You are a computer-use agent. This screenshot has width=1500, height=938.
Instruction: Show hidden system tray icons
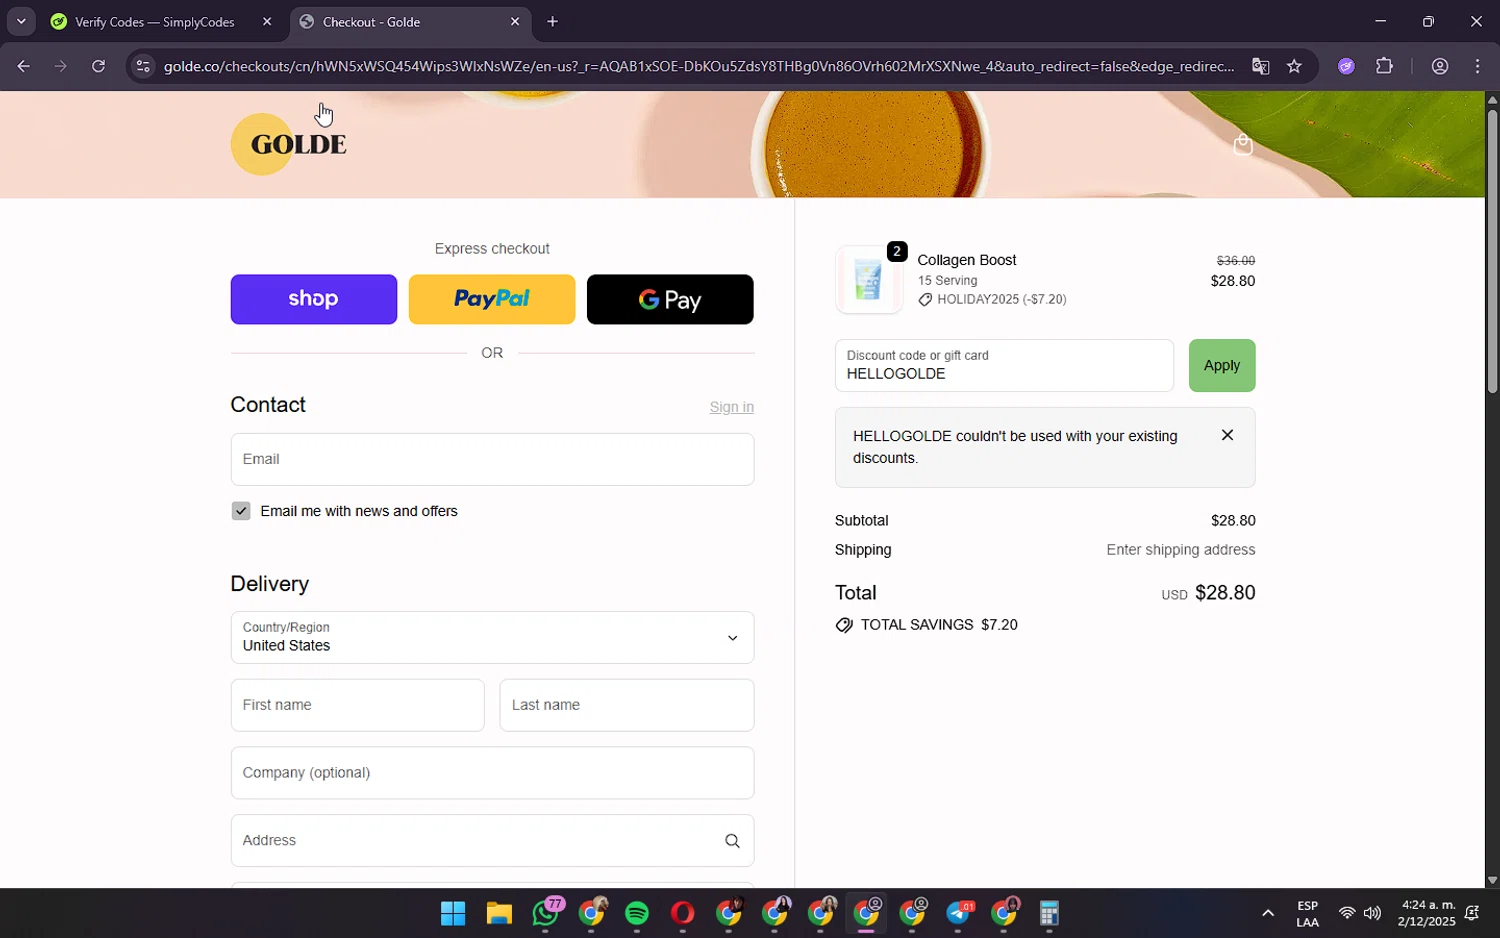[1267, 913]
